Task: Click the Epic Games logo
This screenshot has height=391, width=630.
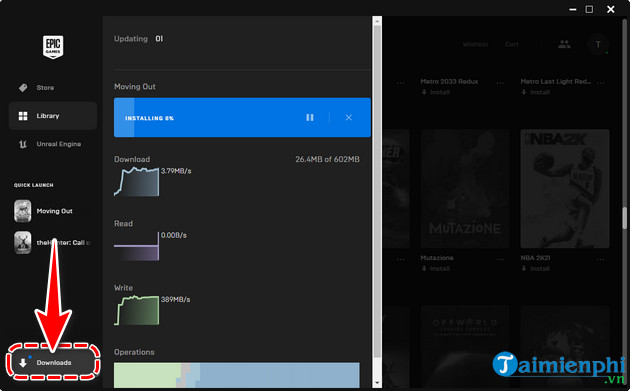Action: point(53,47)
